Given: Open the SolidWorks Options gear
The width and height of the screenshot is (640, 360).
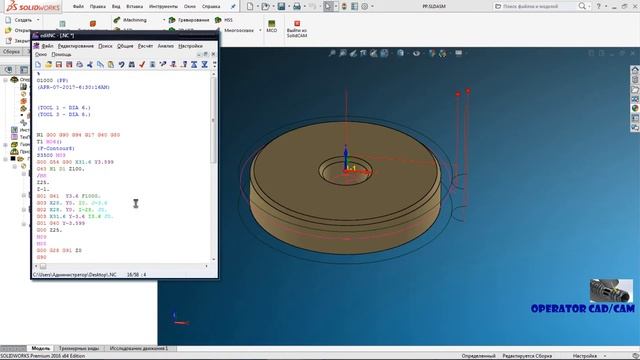Looking at the screenshot, I should pyautogui.click(x=364, y=6).
